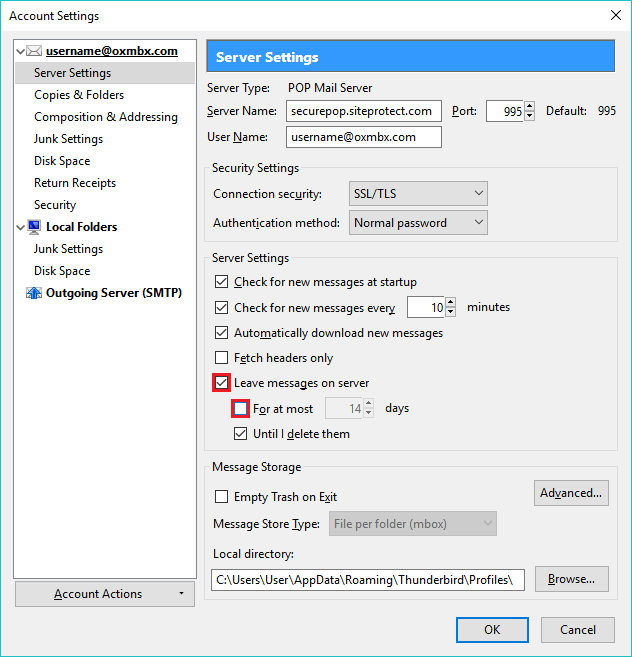
Task: Collapse the username@oxmbx.com account tree
Action: [x=21, y=51]
